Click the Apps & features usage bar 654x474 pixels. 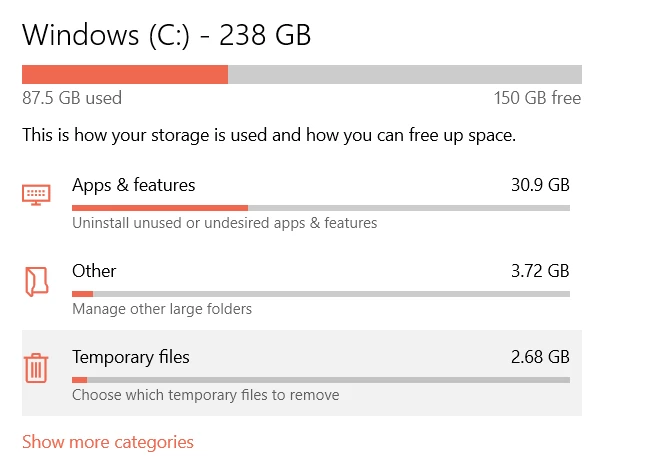(x=320, y=208)
